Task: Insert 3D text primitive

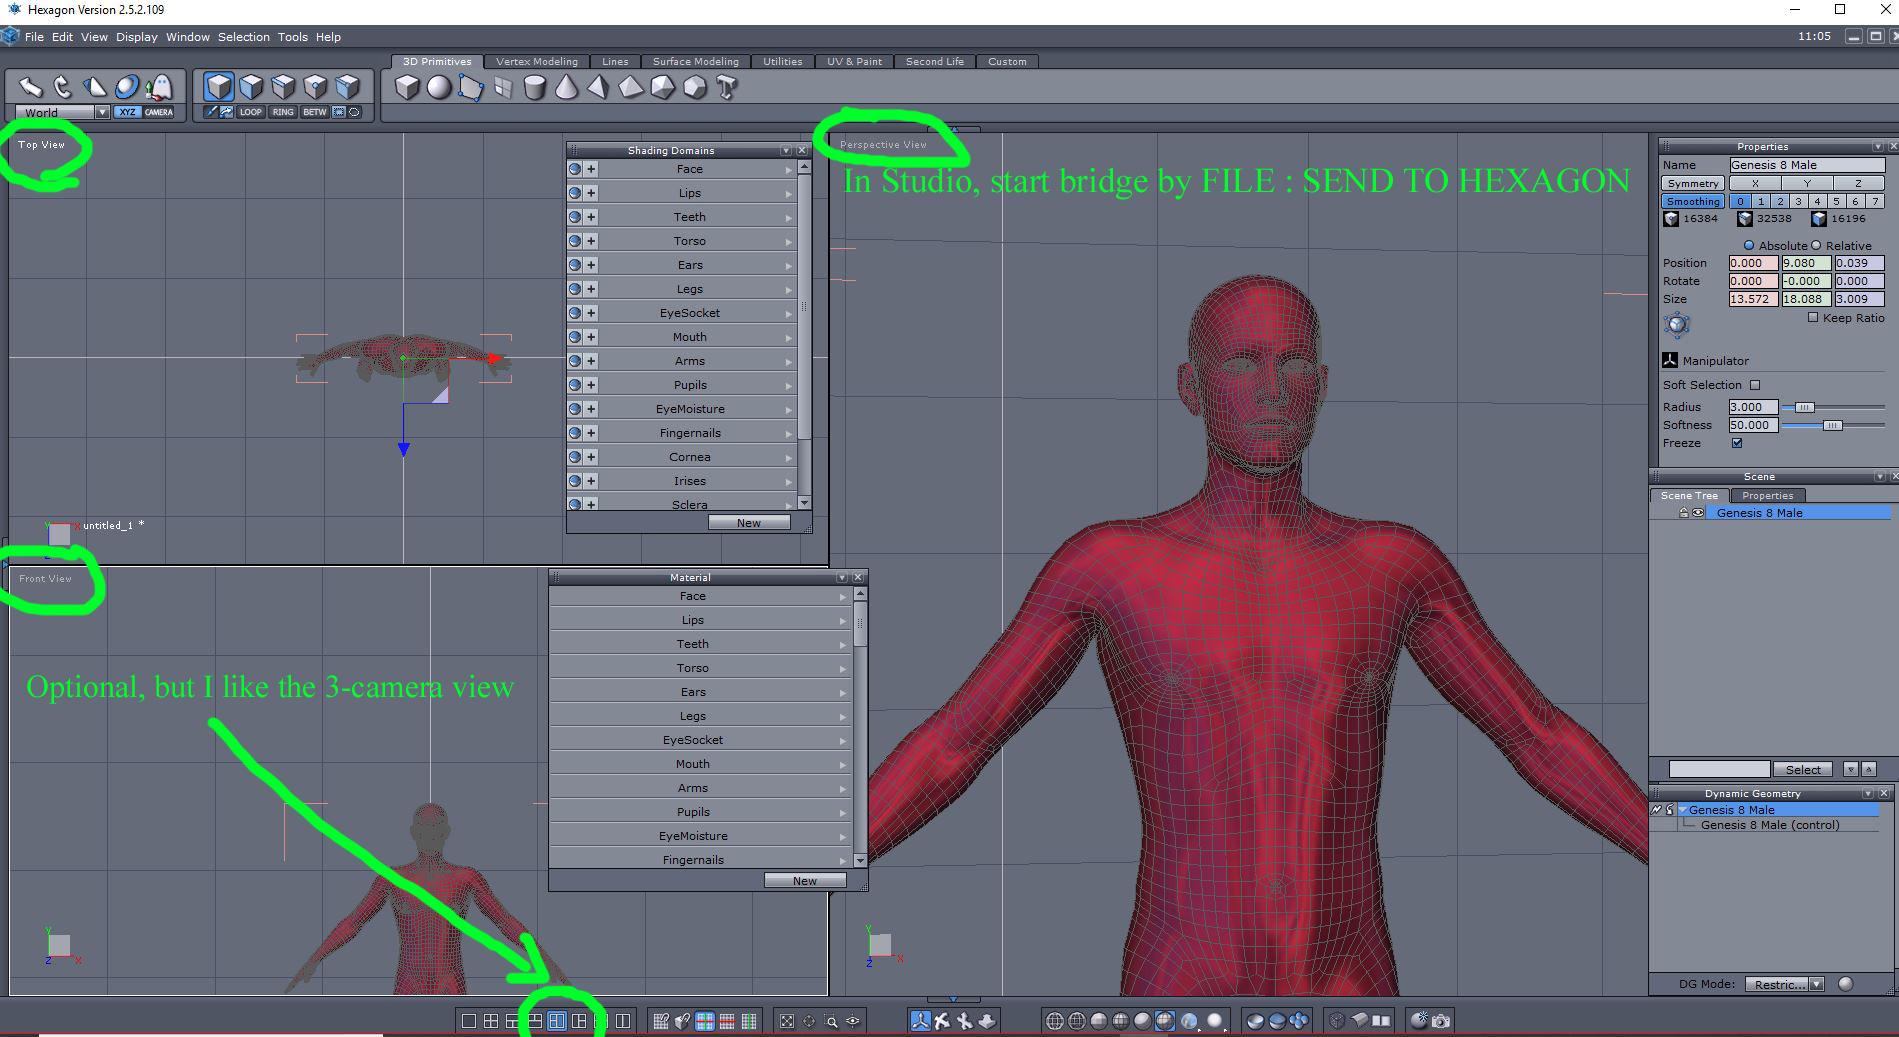Action: coord(727,88)
